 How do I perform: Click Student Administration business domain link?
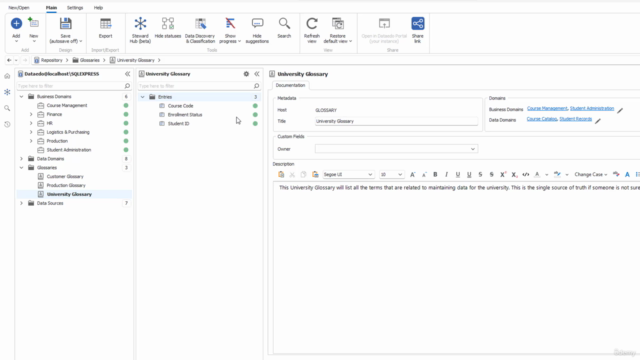(x=592, y=108)
